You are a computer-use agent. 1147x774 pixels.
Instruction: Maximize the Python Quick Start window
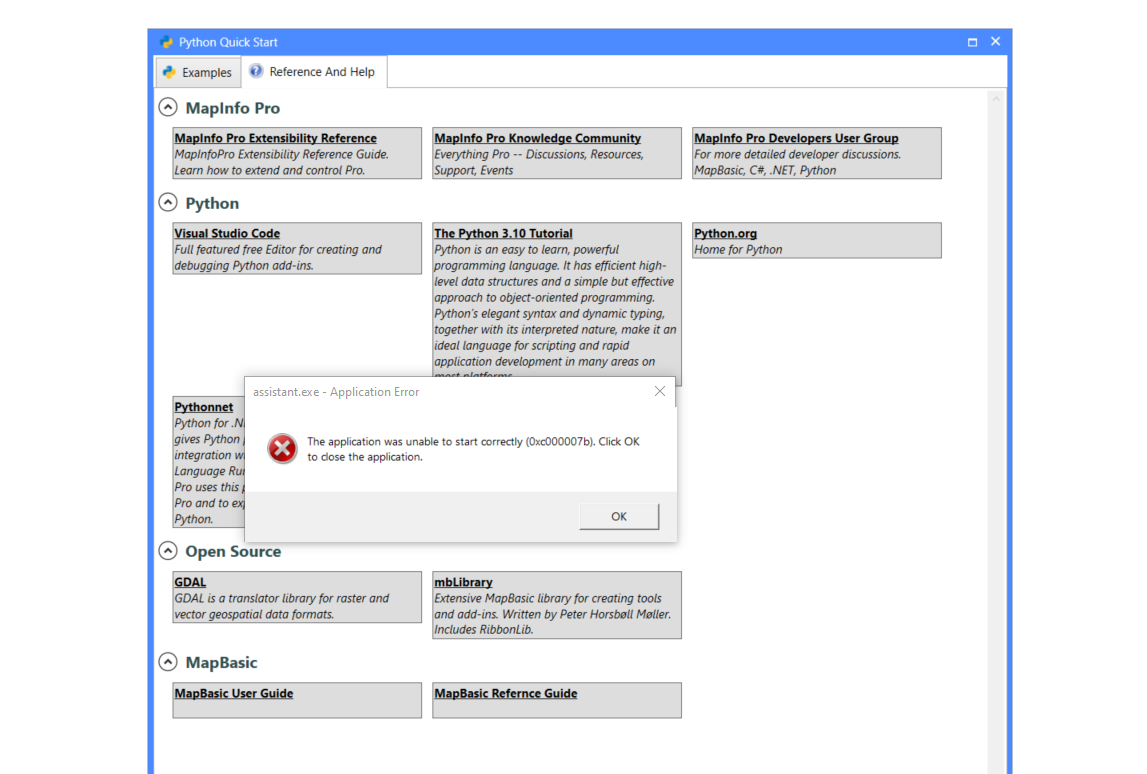972,42
